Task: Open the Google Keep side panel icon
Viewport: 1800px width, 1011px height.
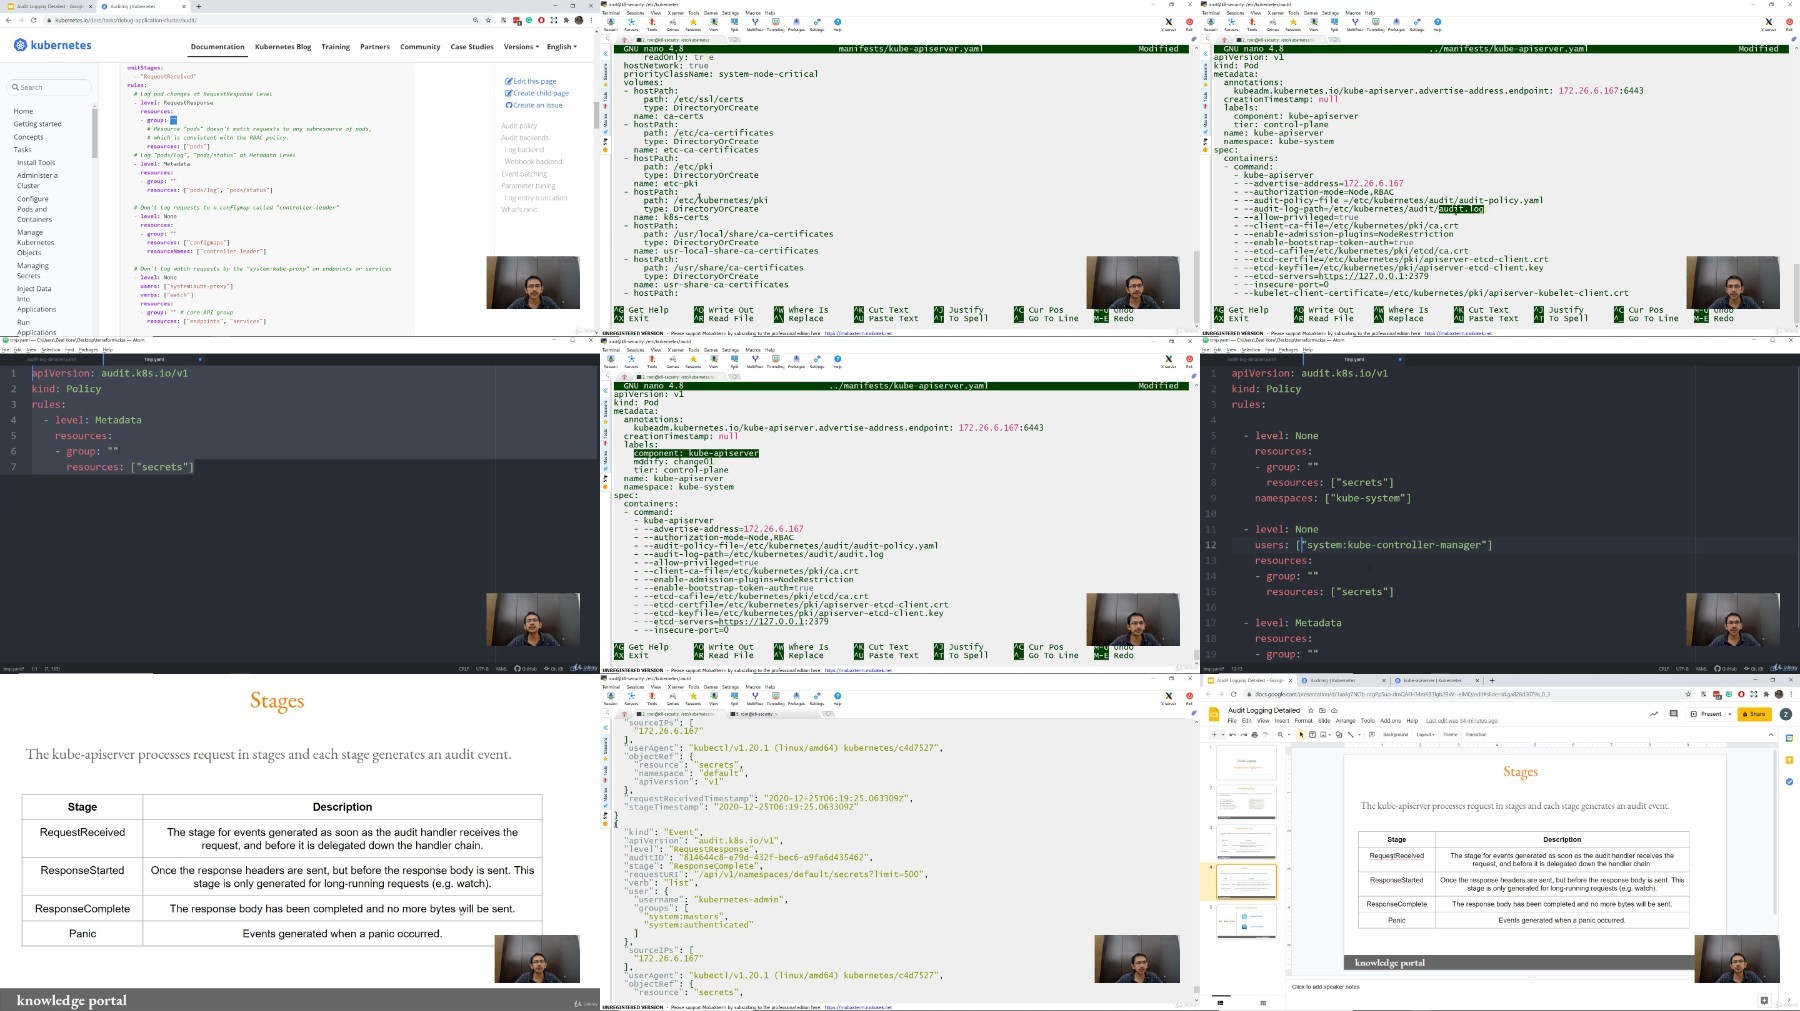Action: (x=1789, y=760)
